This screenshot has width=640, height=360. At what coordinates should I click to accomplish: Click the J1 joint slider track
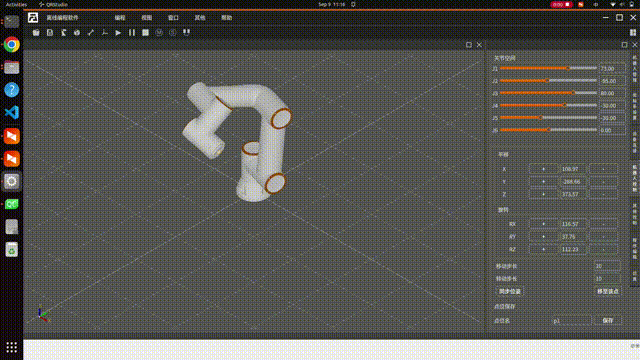pyautogui.click(x=548, y=69)
